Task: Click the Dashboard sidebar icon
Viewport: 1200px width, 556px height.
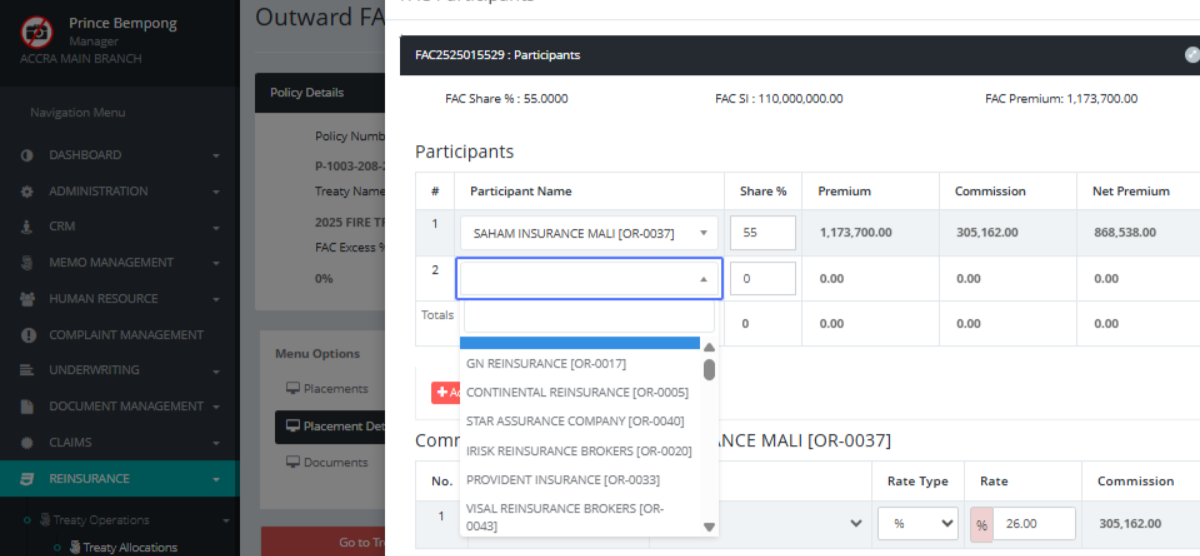Action: [x=27, y=156]
